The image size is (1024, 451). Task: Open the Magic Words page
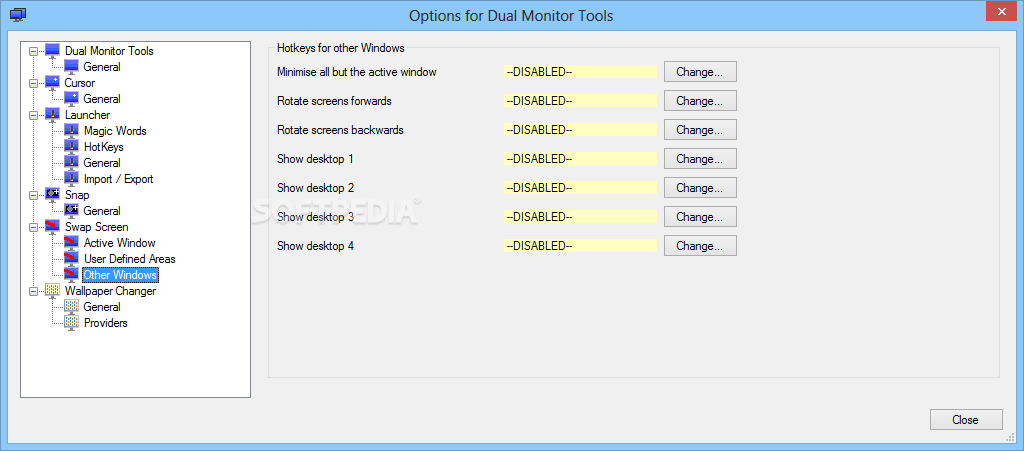115,131
